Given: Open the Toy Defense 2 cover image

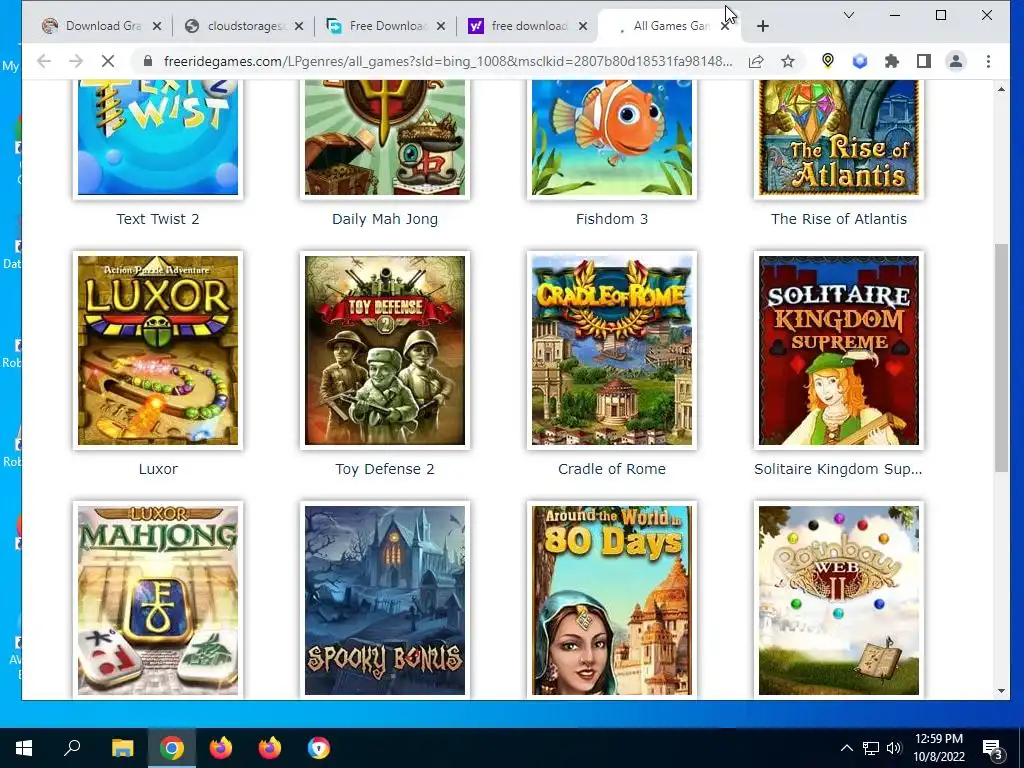Looking at the screenshot, I should point(385,351).
